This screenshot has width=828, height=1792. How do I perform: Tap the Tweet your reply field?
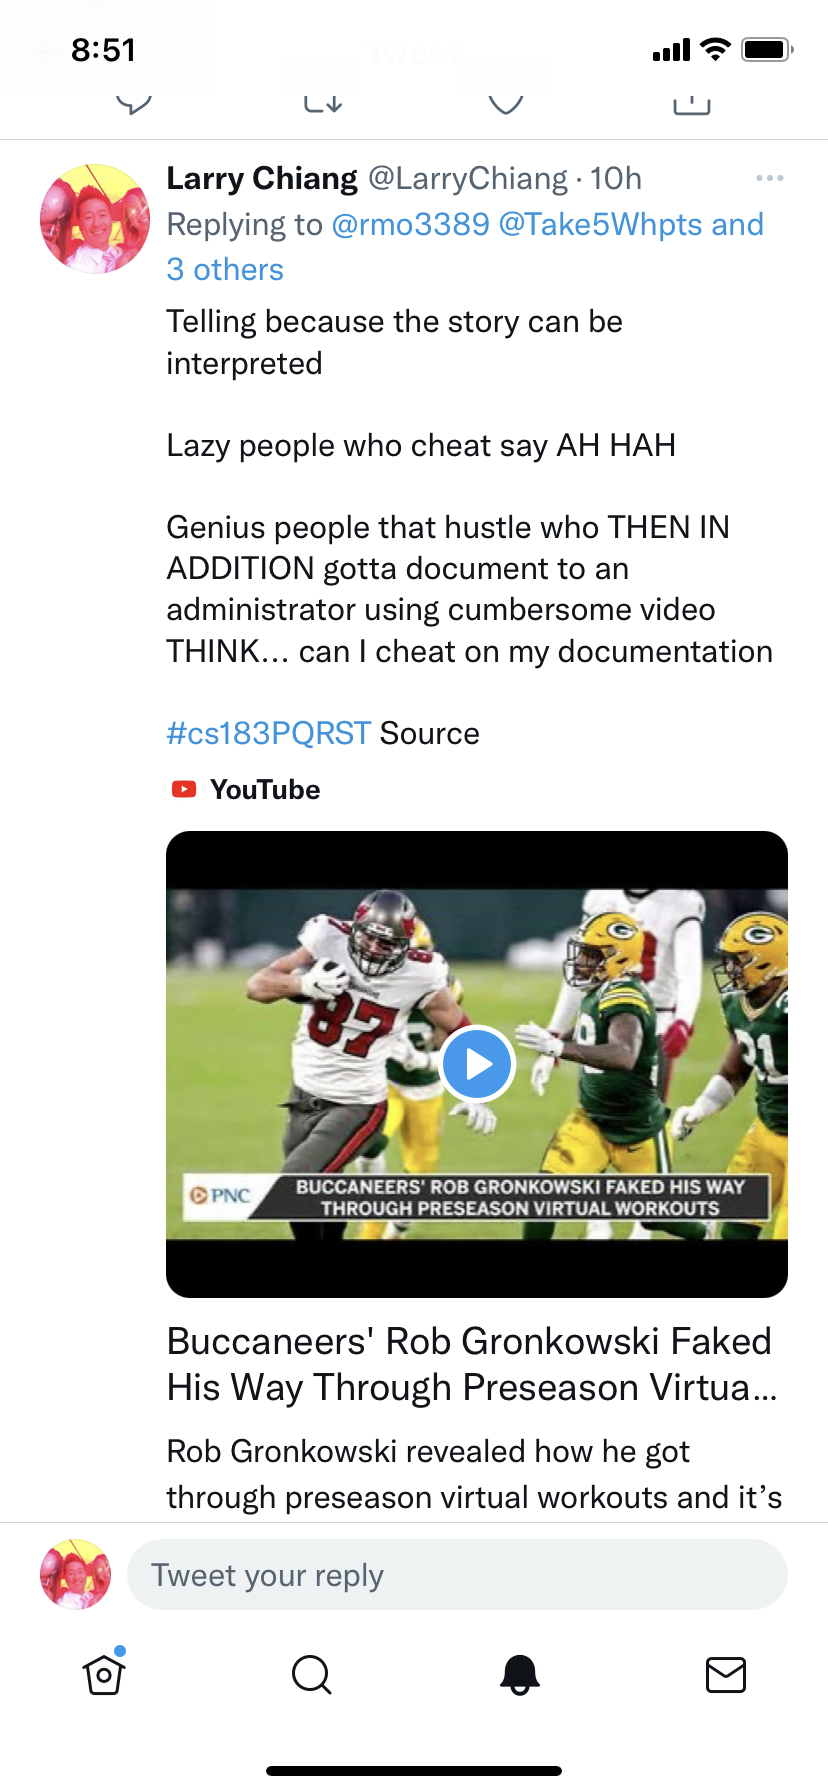point(457,1575)
